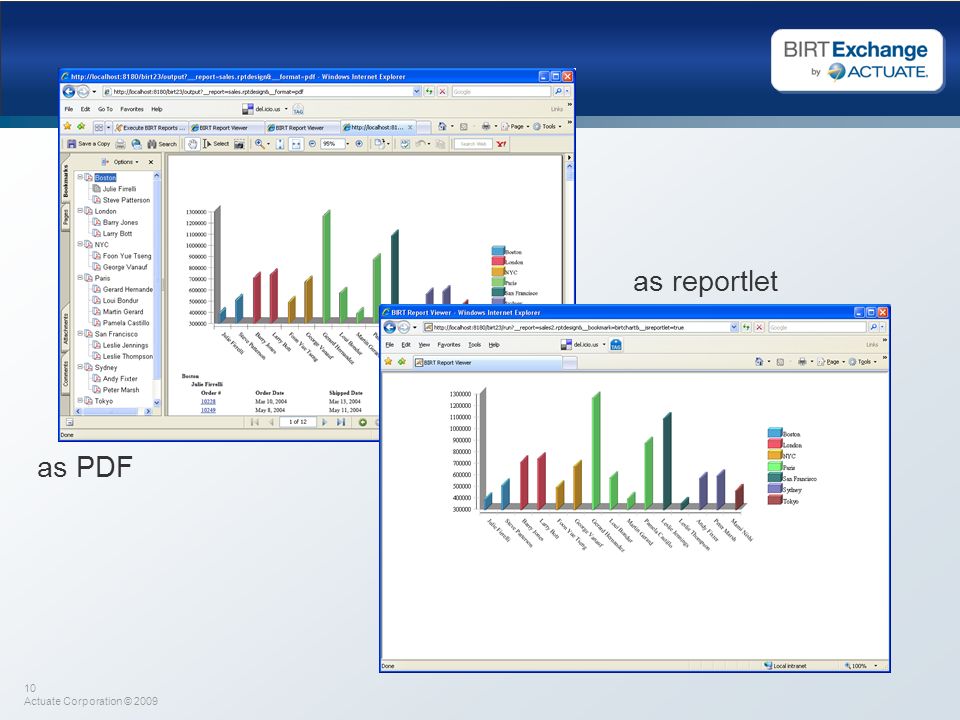
Task: Collapse the Boston bookmark node
Action: [x=80, y=177]
